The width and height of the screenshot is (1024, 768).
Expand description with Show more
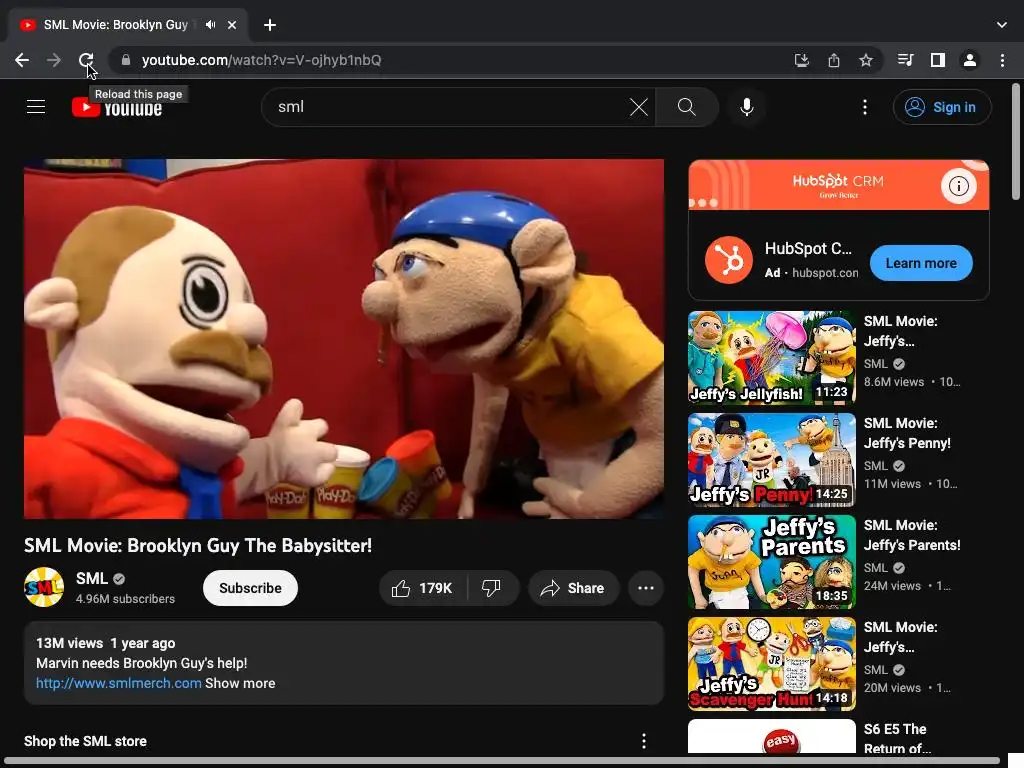(240, 683)
